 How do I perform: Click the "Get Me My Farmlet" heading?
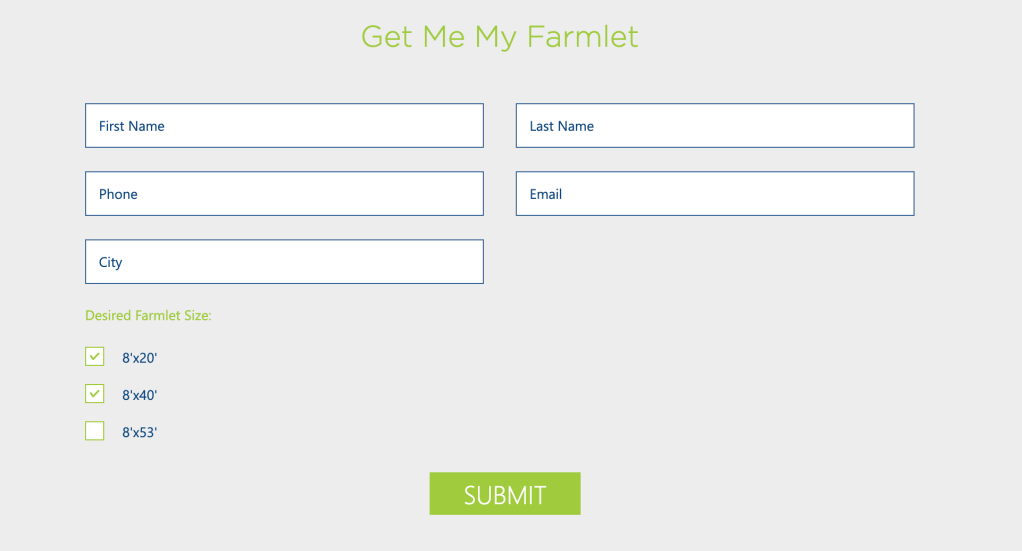[x=500, y=37]
